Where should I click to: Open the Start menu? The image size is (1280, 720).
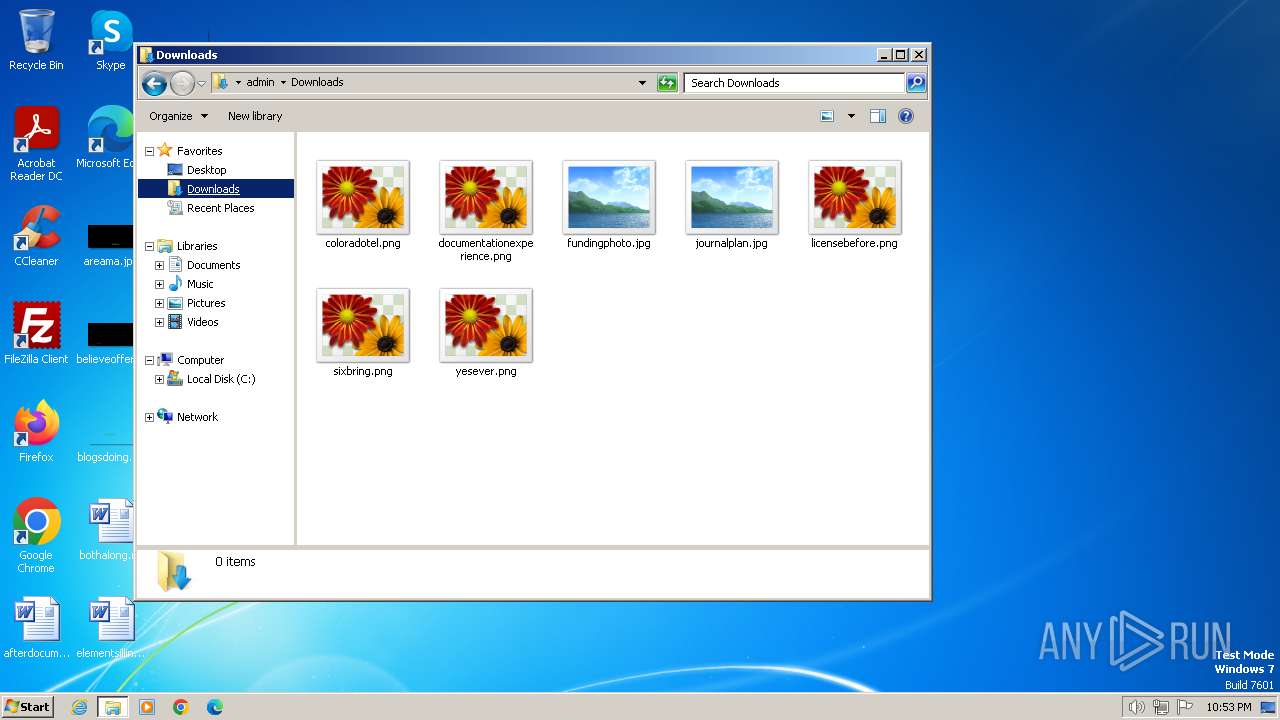point(28,706)
